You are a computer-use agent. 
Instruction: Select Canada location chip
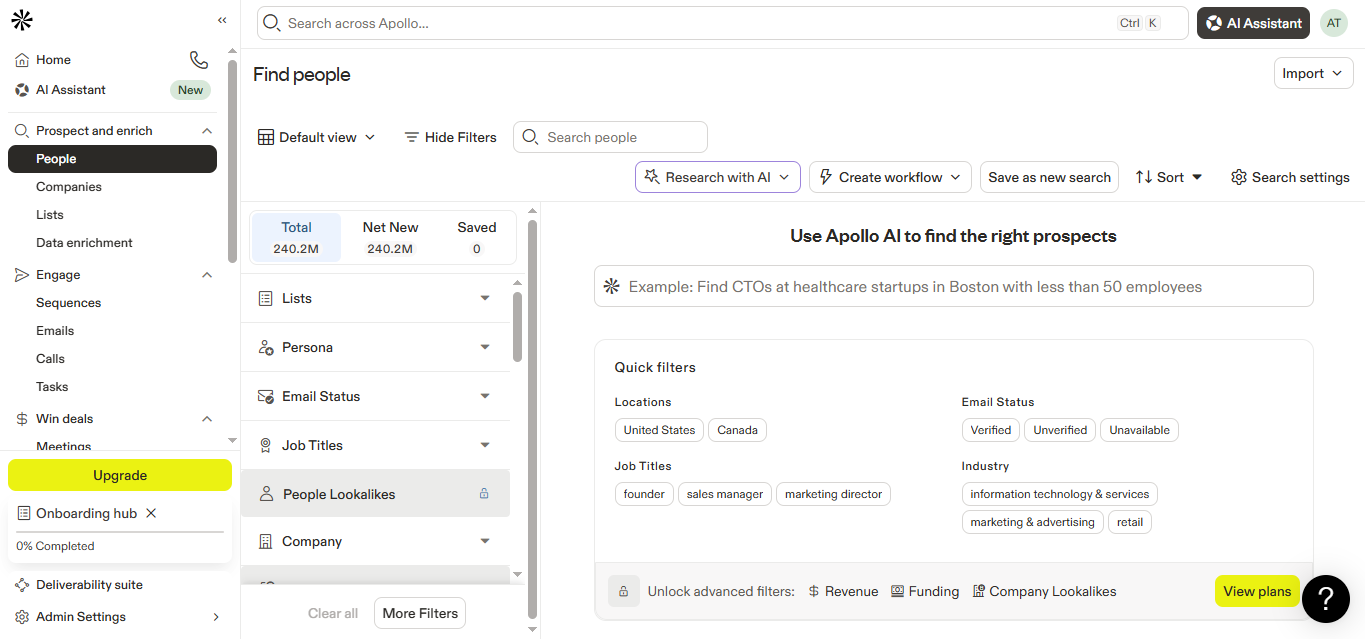(738, 430)
